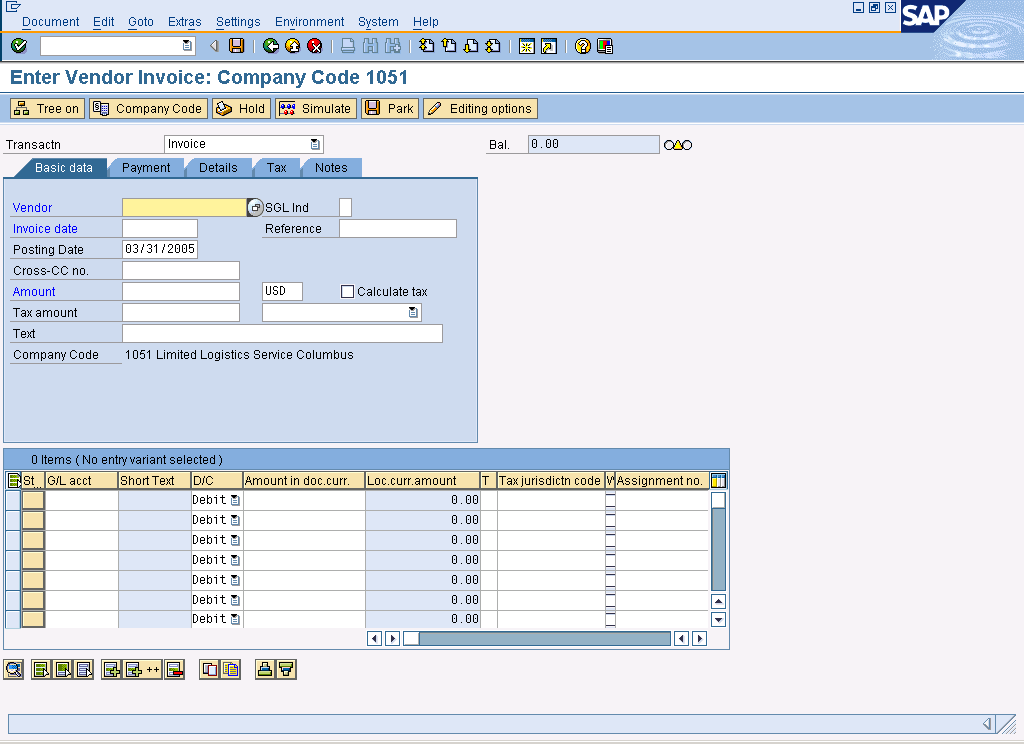This screenshot has height=744, width=1024.
Task: Click the Paste line icon below the table
Action: tap(230, 670)
